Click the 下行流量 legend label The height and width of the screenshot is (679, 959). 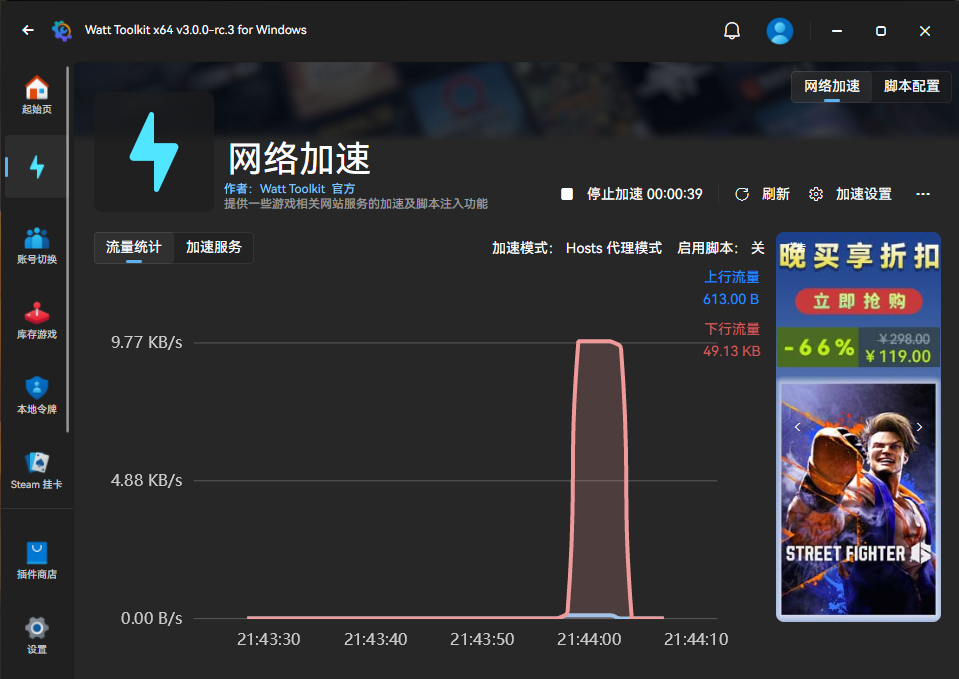731,329
